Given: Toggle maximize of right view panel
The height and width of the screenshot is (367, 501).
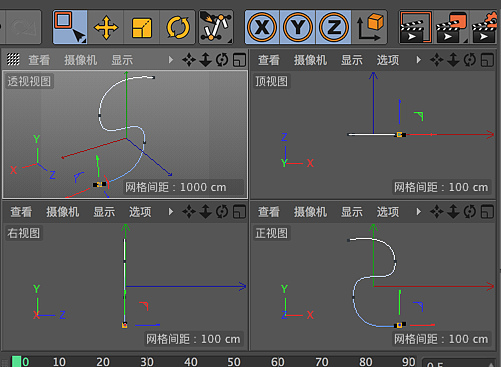Looking at the screenshot, I should click(239, 212).
